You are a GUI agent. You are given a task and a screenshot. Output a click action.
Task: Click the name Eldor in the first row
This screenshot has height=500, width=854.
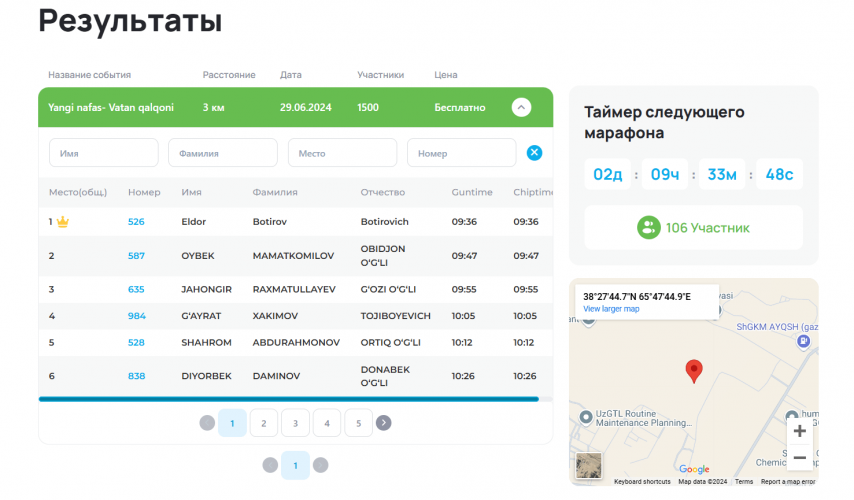pyautogui.click(x=194, y=222)
